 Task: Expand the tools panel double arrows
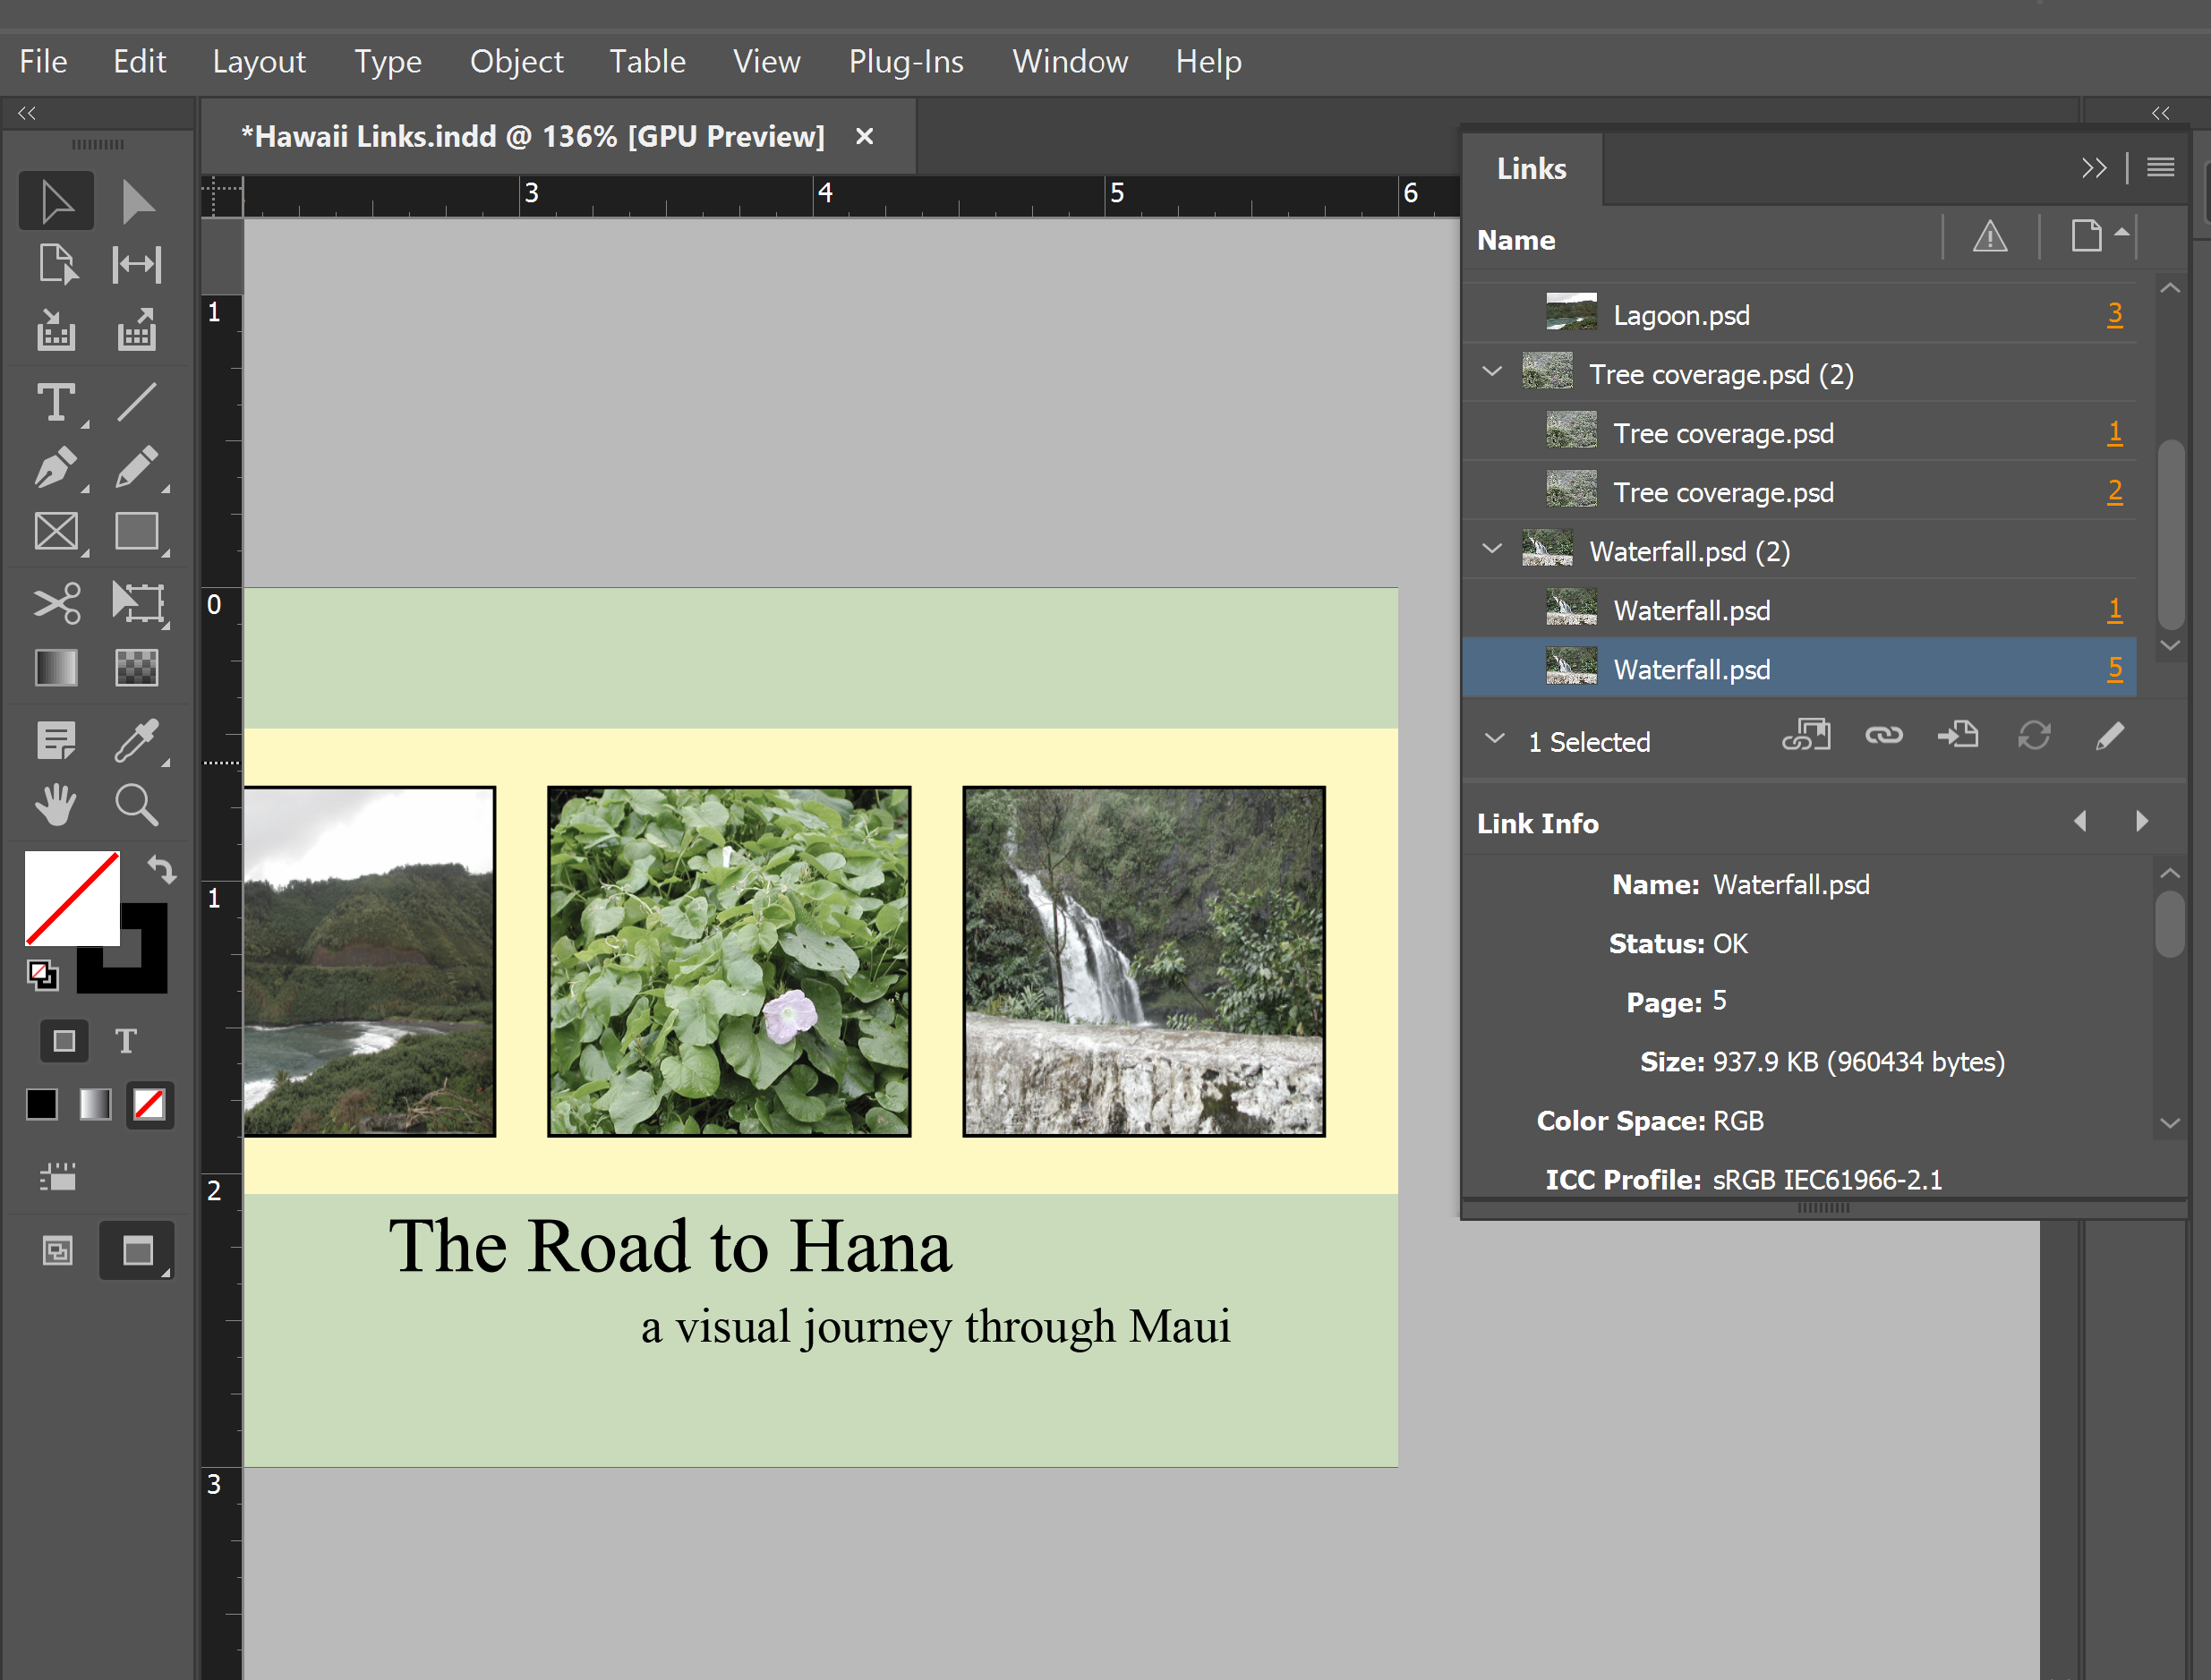point(27,113)
